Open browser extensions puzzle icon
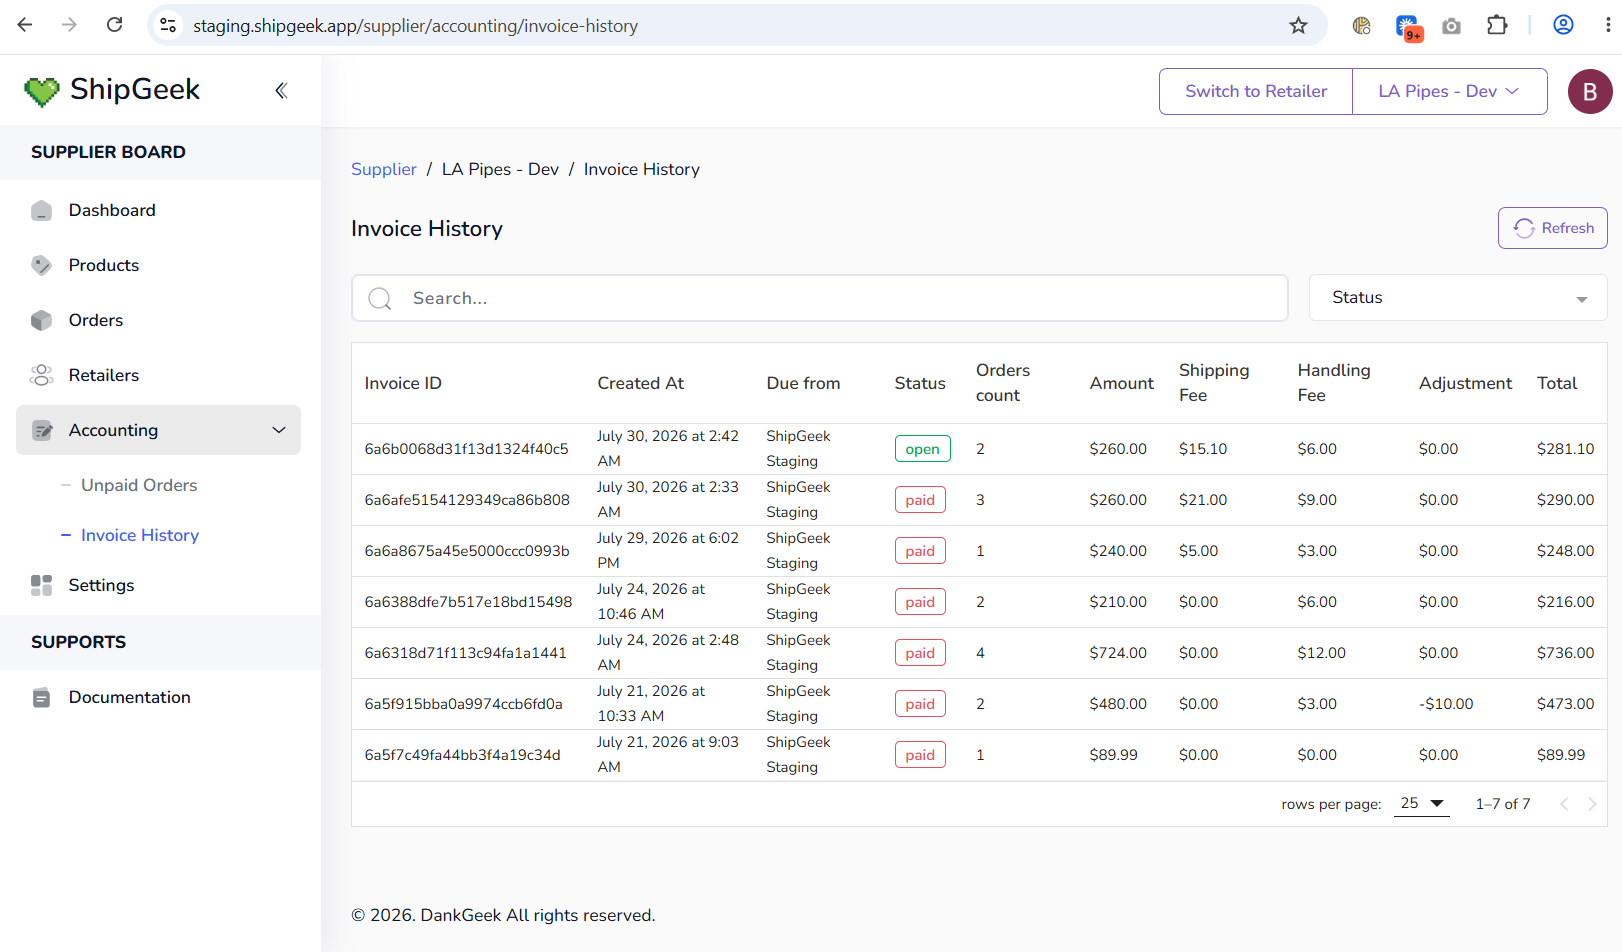 pyautogui.click(x=1497, y=25)
